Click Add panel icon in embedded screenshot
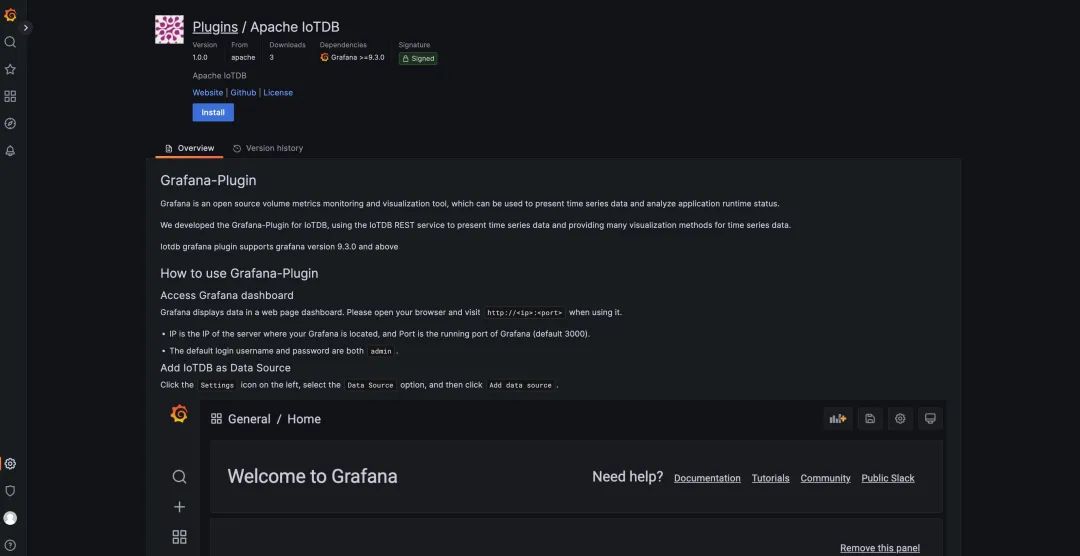This screenshot has height=556, width=1080. click(x=838, y=418)
